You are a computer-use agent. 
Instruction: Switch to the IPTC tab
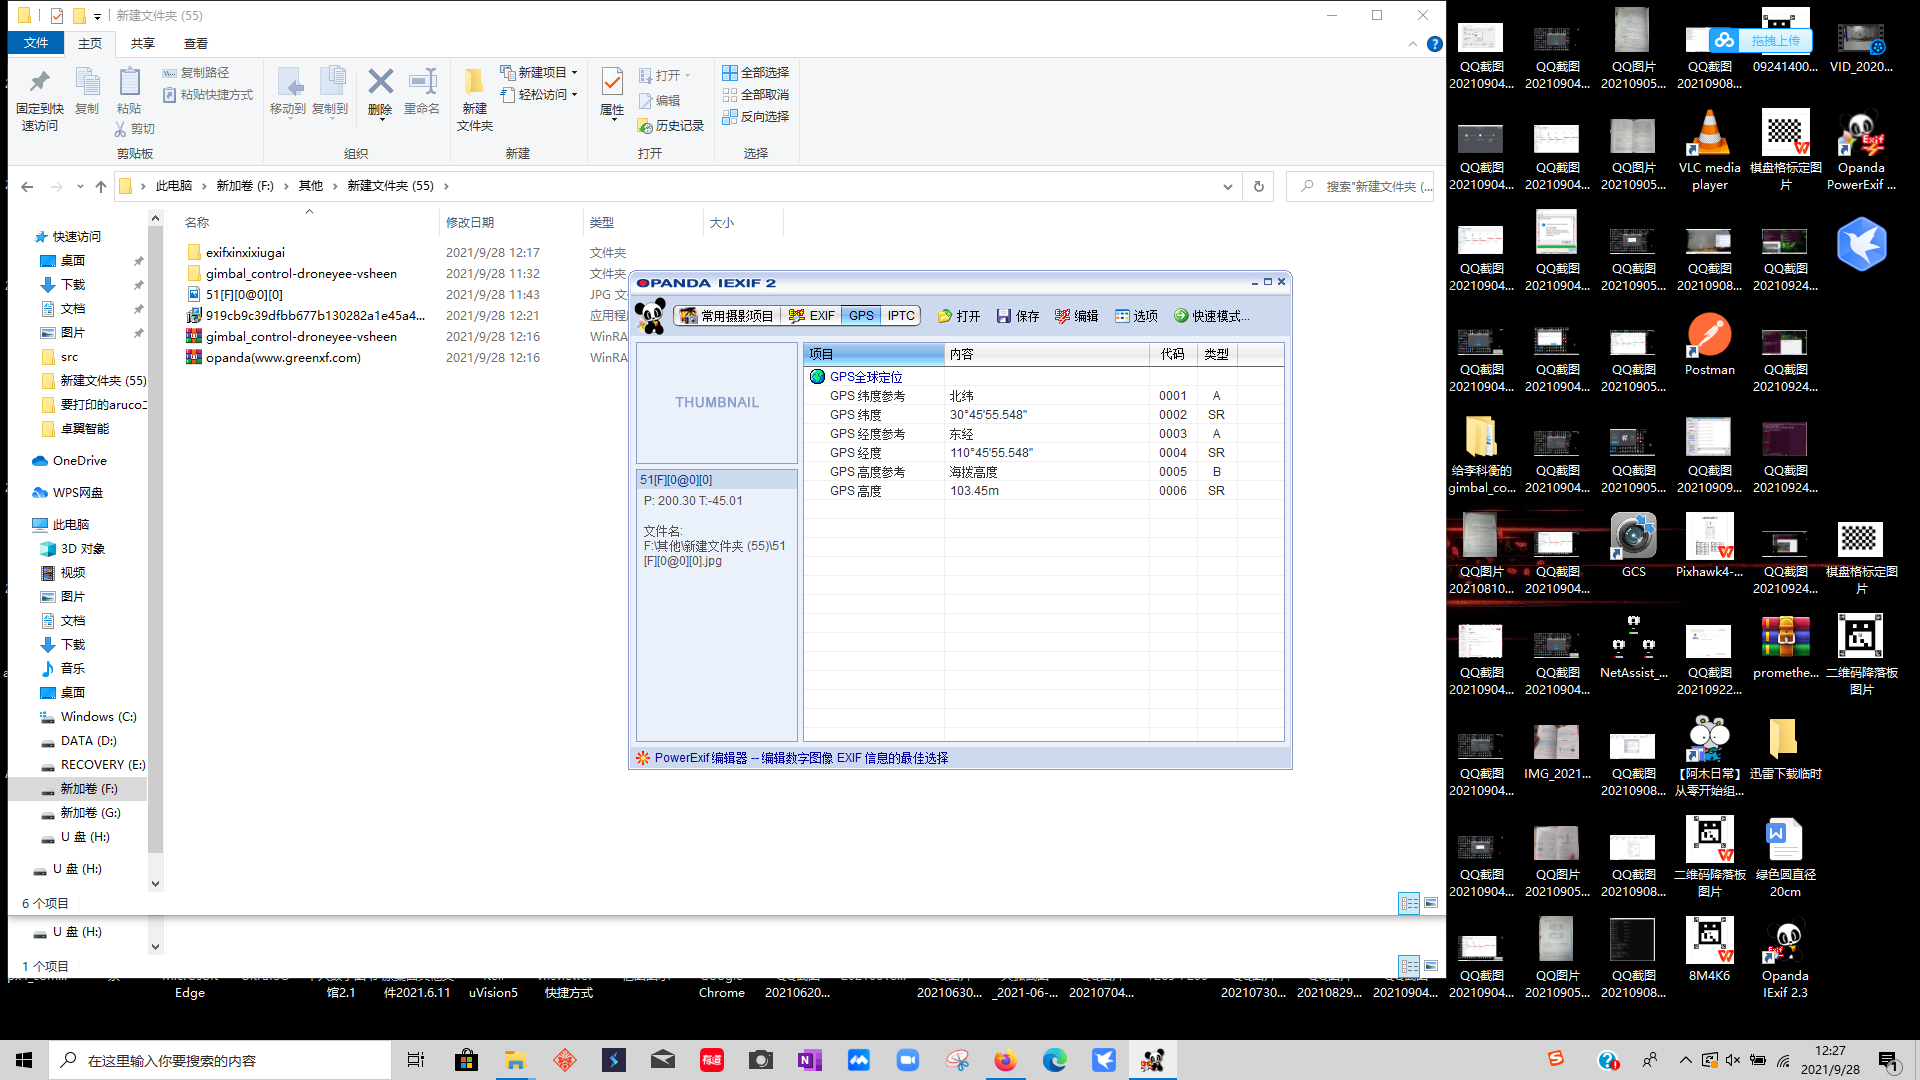(x=901, y=316)
